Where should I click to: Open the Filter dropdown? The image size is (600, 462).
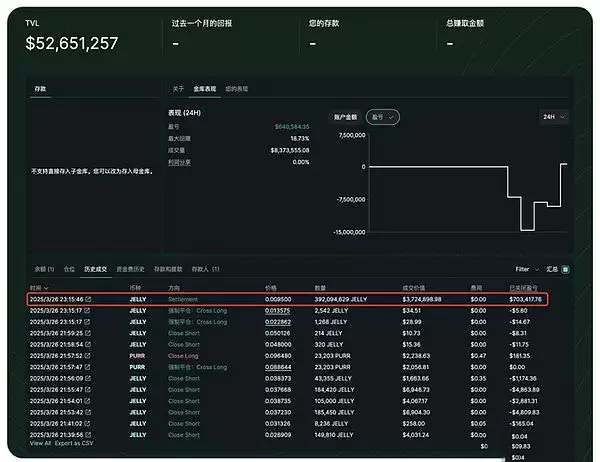click(527, 269)
